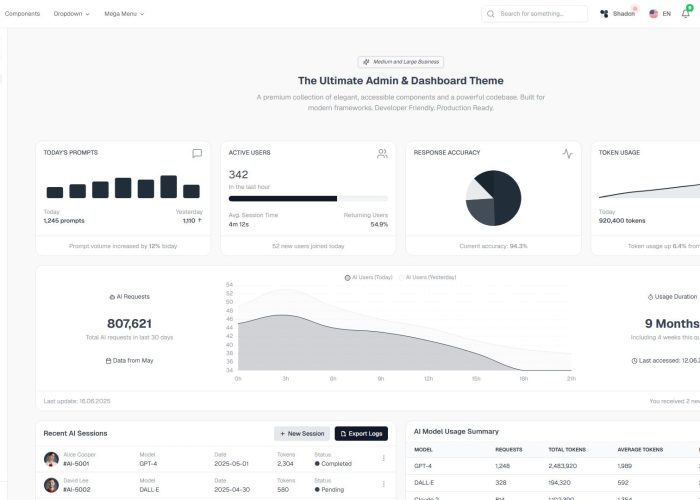Click the search magnifier icon
Viewport: 700px width, 500px height.
491,14
